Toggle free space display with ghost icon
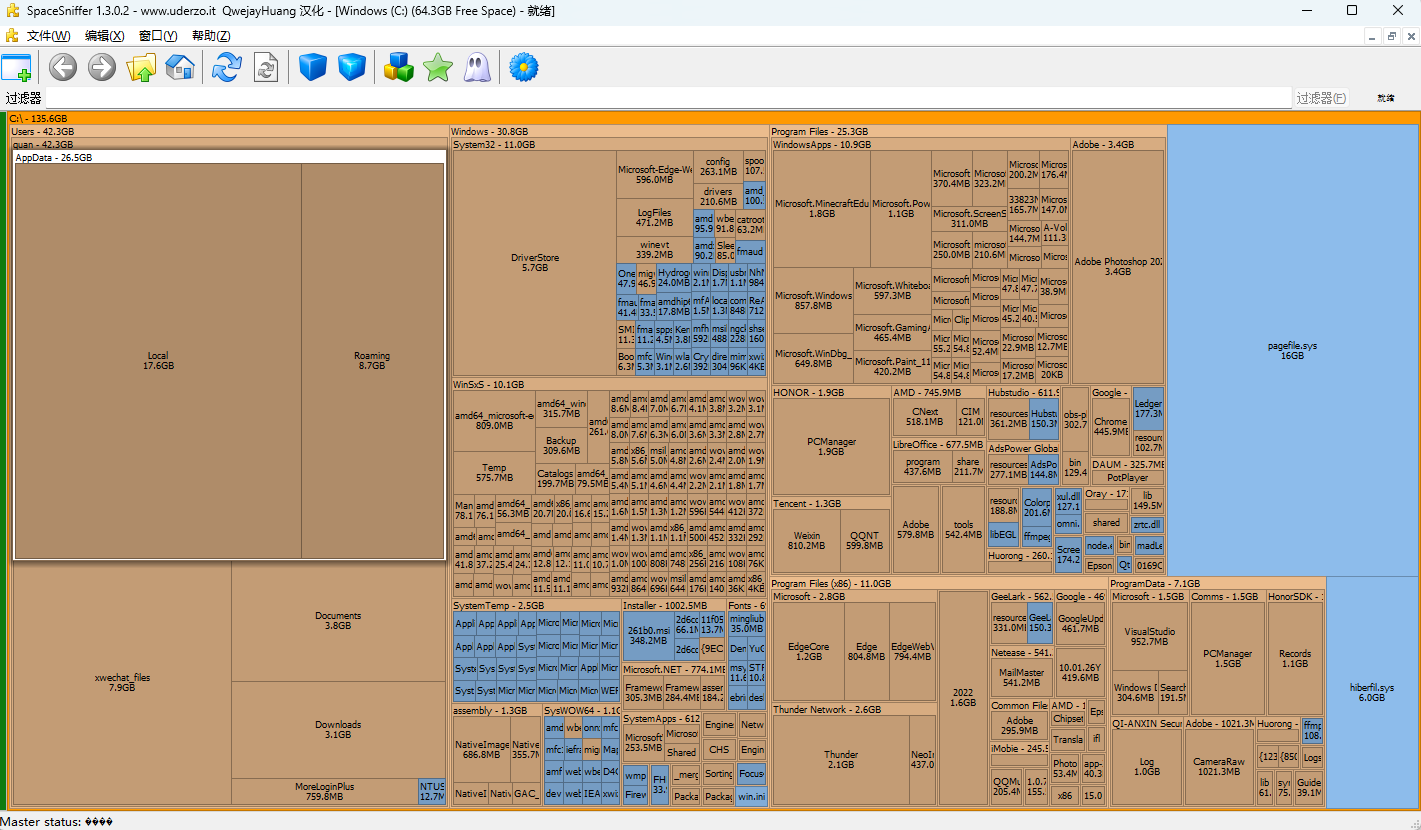Image resolution: width=1421 pixels, height=830 pixels. tap(477, 68)
